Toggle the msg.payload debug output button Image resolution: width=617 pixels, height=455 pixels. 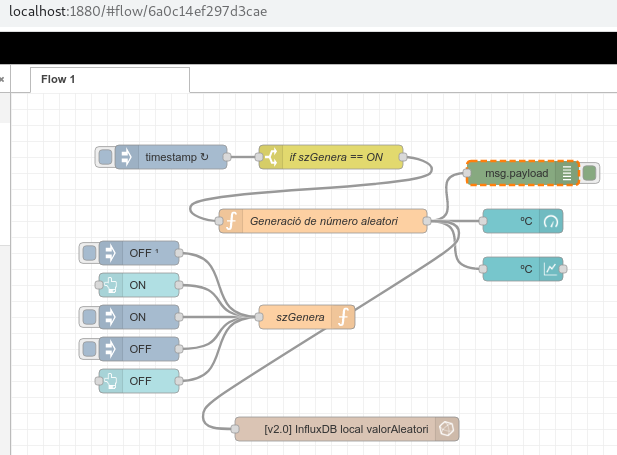click(589, 173)
